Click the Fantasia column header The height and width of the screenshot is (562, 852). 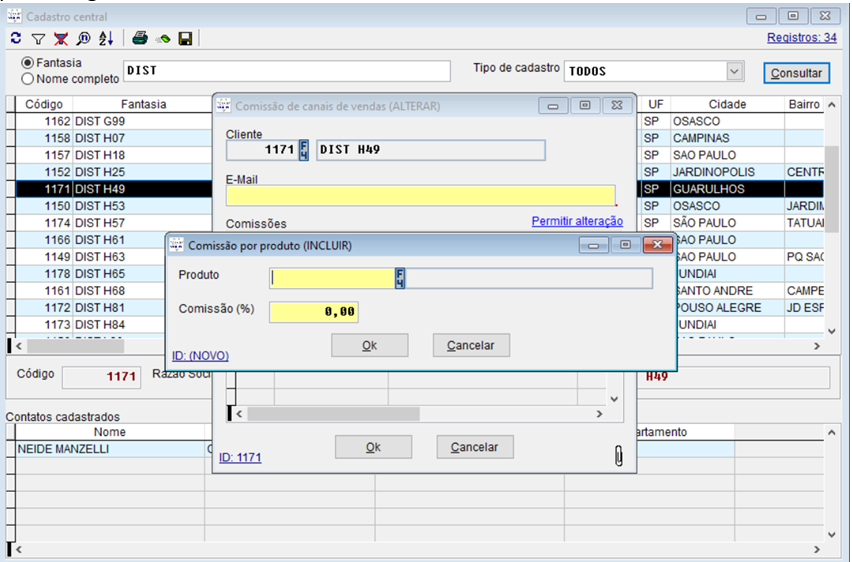143,104
